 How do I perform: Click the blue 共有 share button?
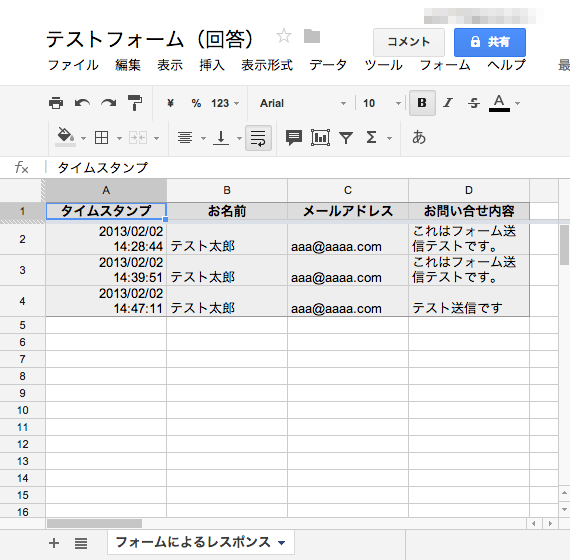pos(490,42)
